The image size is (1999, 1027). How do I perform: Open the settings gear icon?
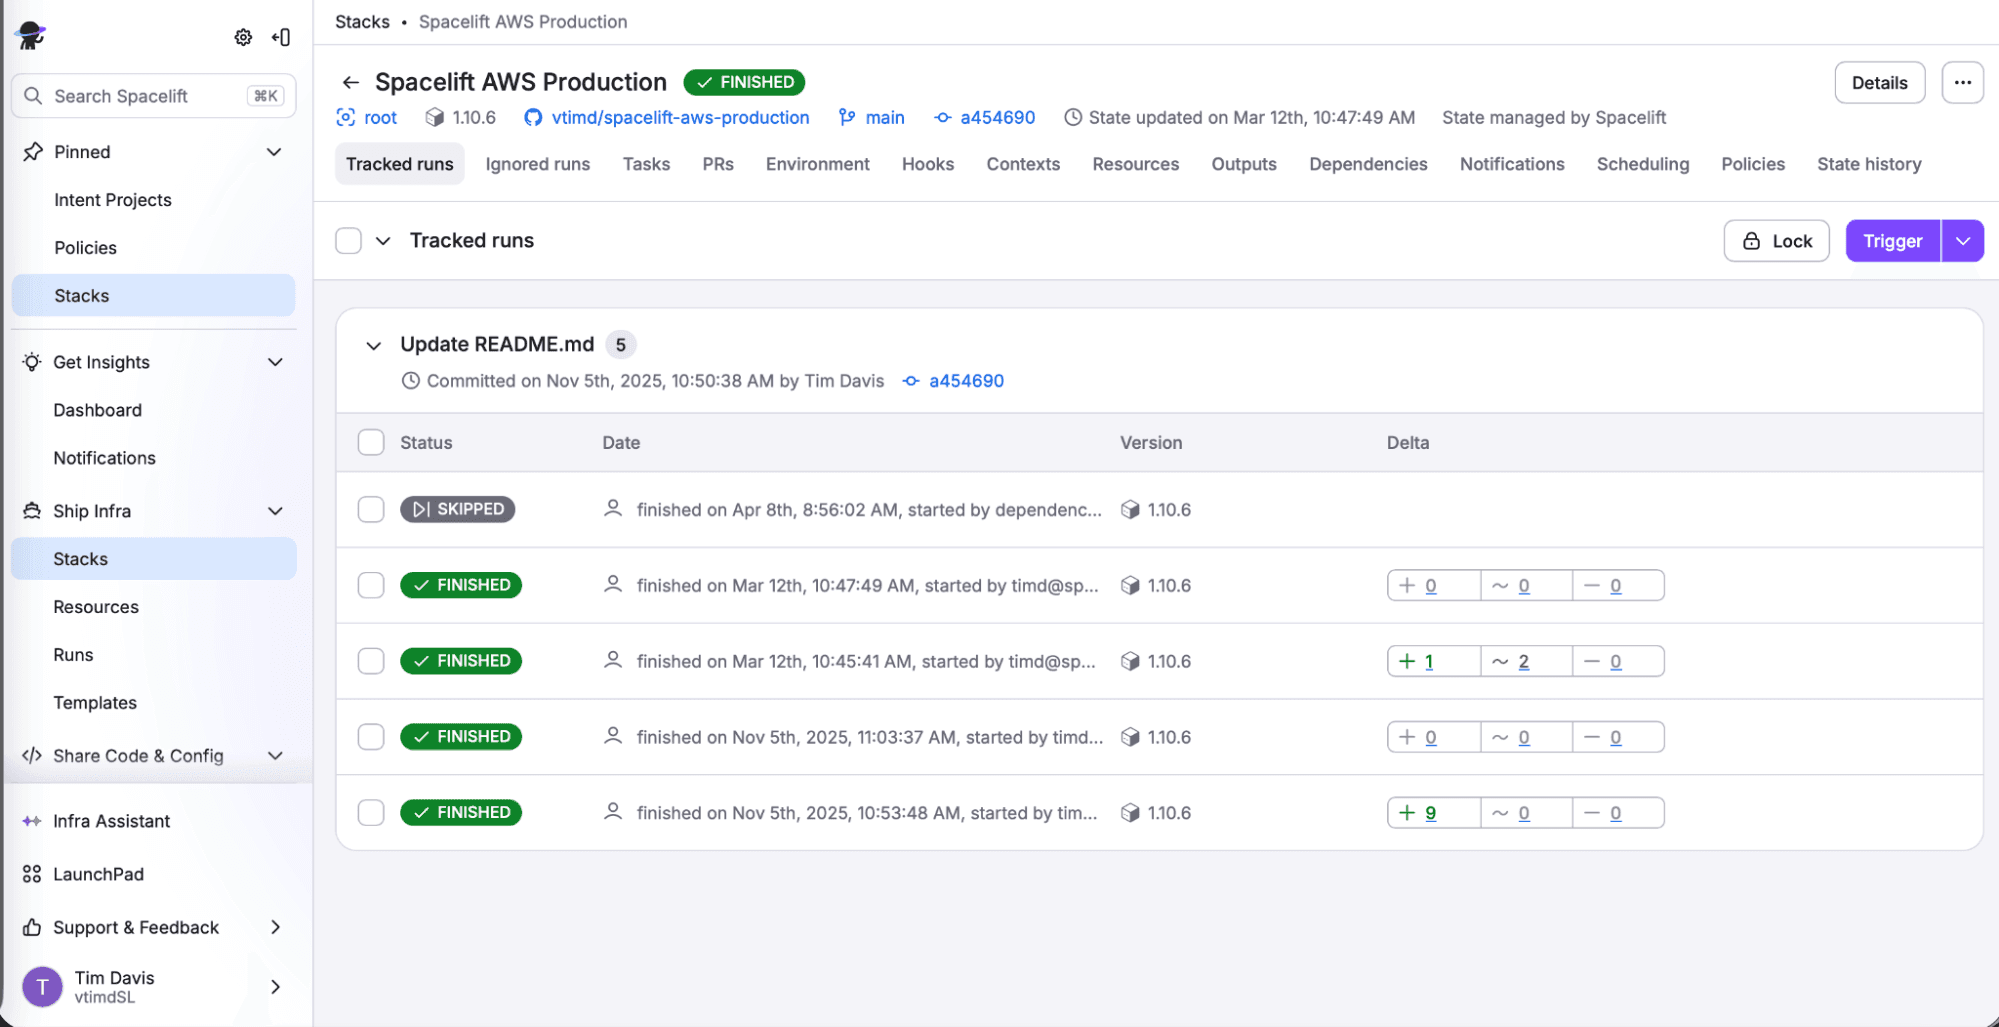pos(243,37)
